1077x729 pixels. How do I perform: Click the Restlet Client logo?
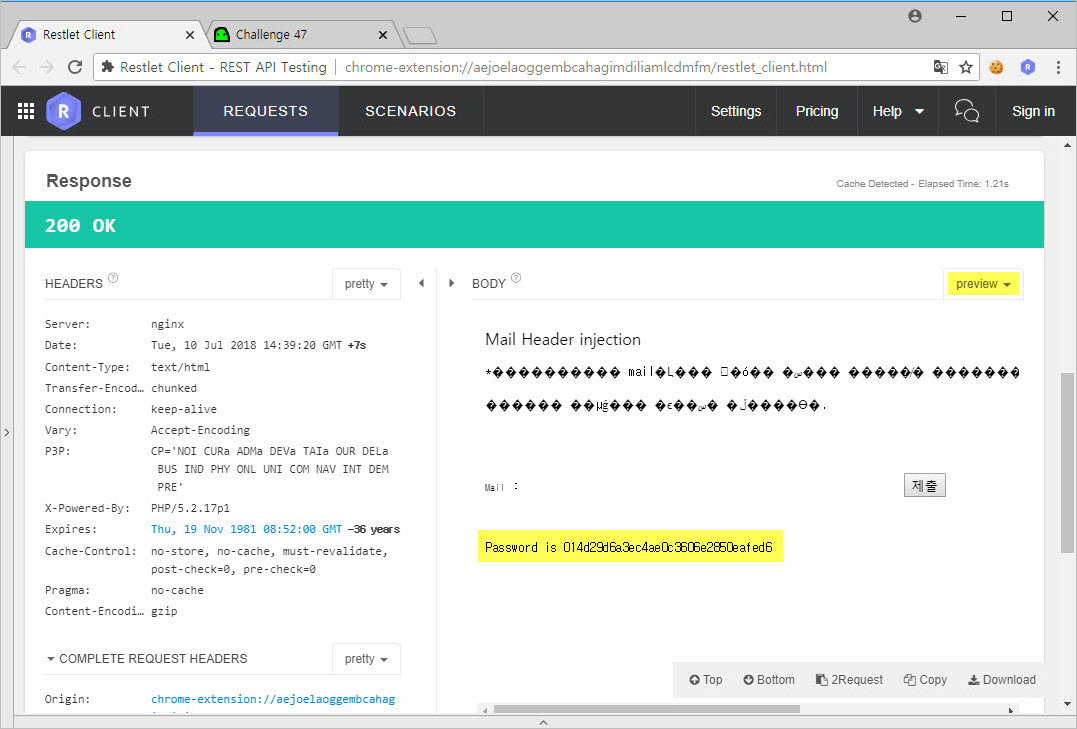63,111
